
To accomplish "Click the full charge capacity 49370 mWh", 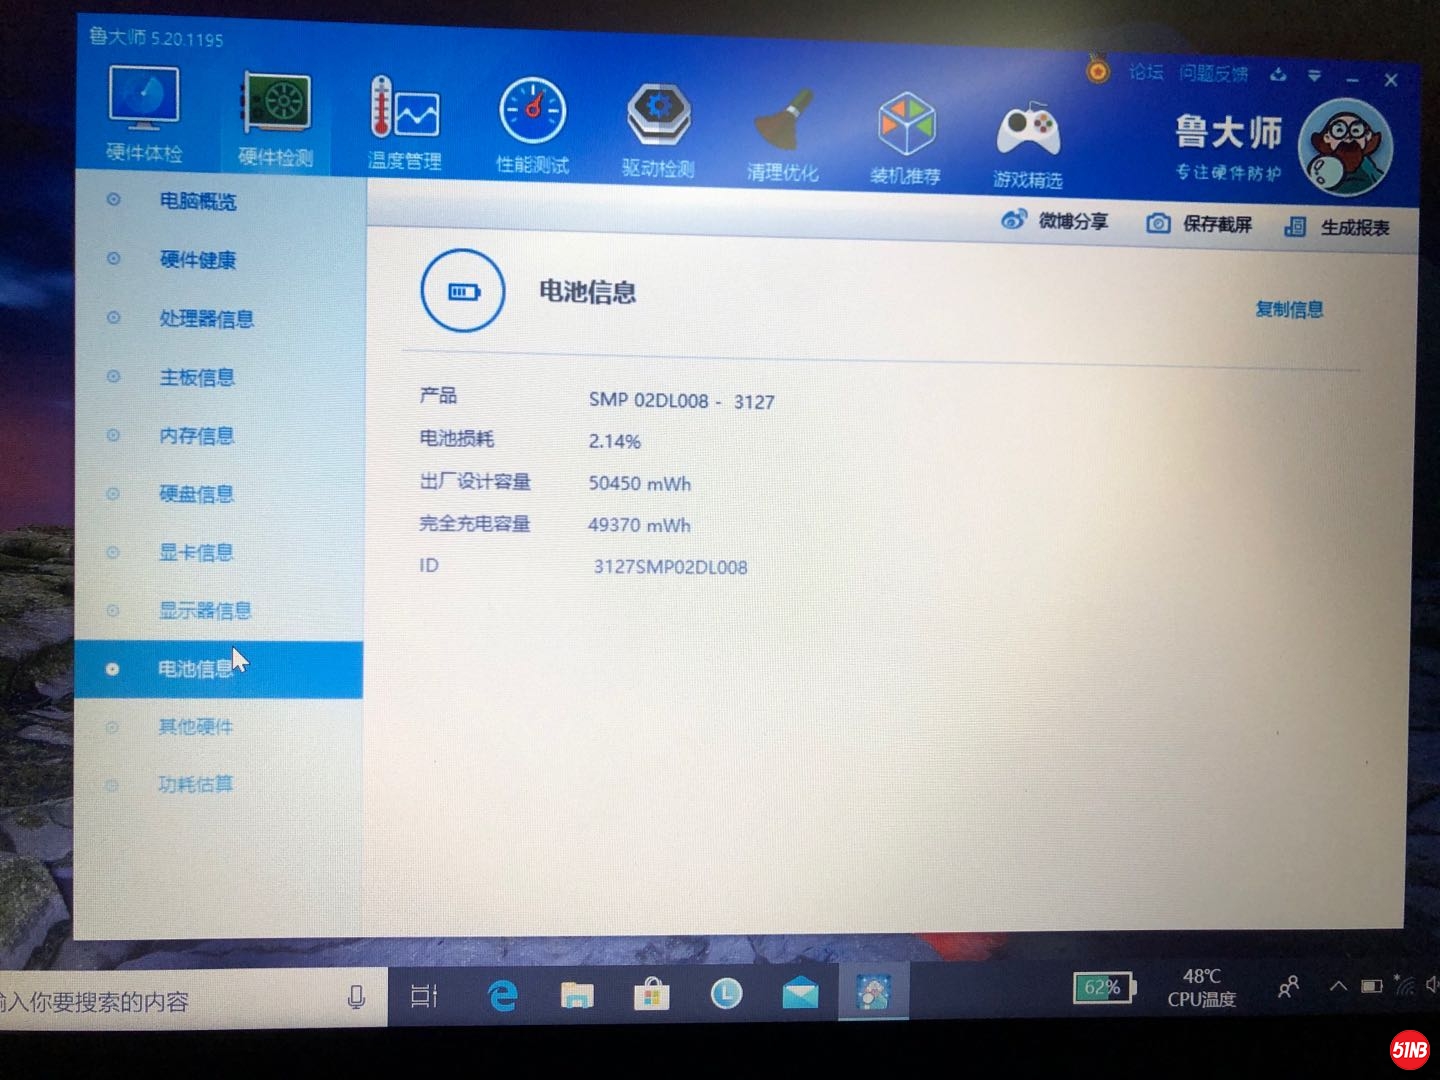I will [639, 525].
